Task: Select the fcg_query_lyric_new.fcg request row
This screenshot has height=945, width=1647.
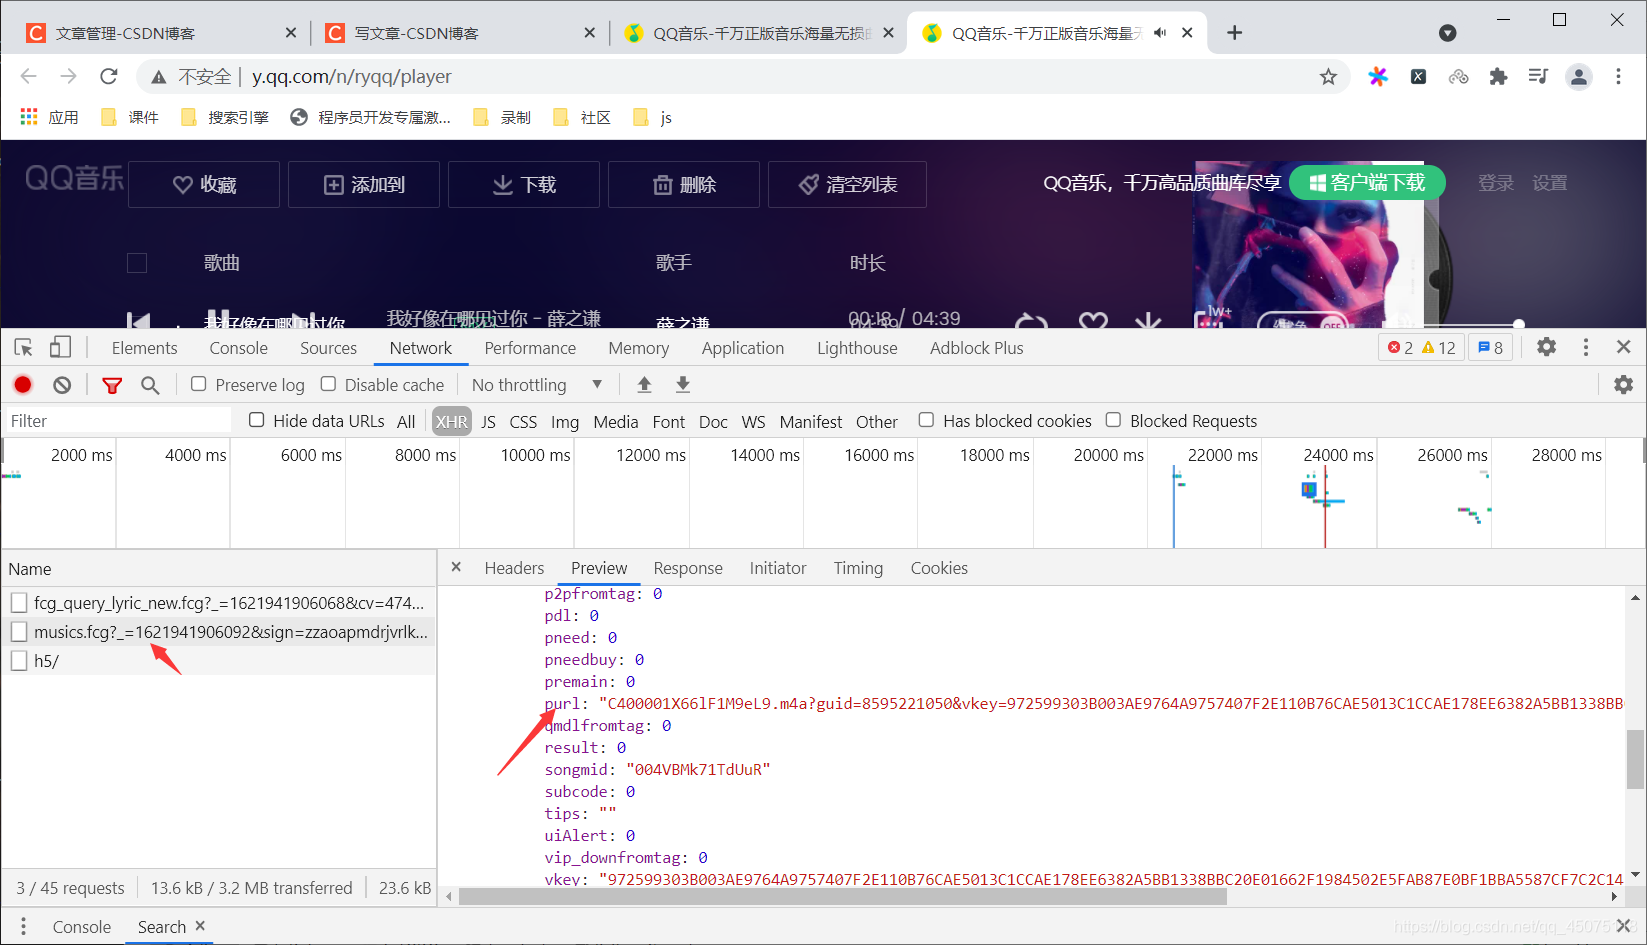Action: tap(218, 602)
